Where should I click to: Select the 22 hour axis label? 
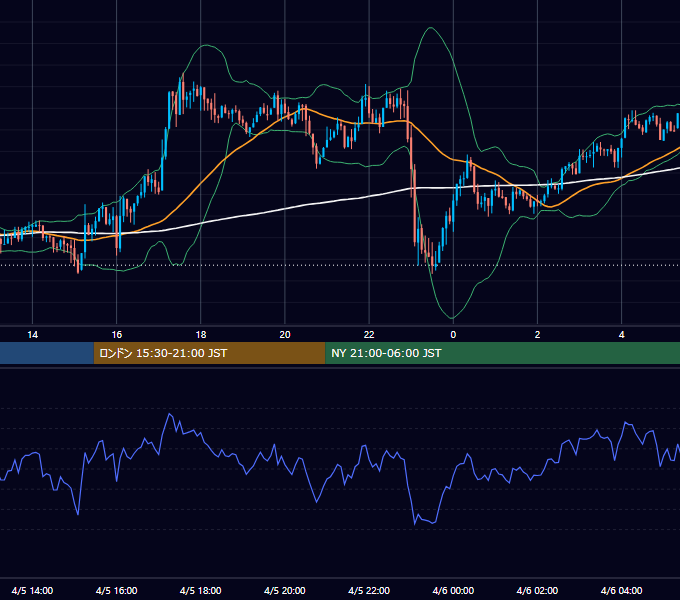pyautogui.click(x=369, y=335)
